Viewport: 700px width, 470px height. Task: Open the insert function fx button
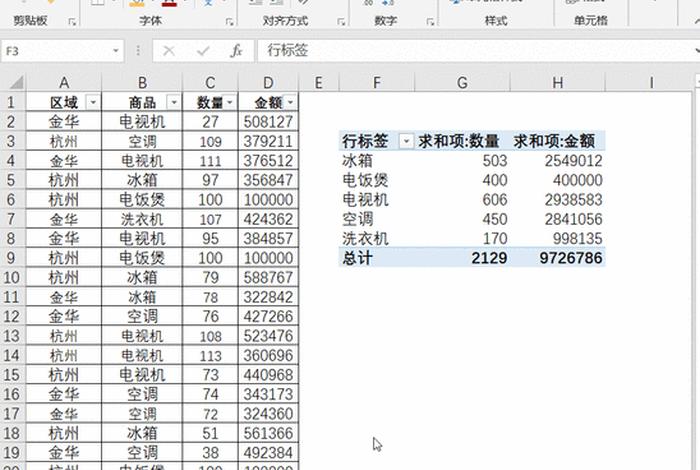pos(236,51)
